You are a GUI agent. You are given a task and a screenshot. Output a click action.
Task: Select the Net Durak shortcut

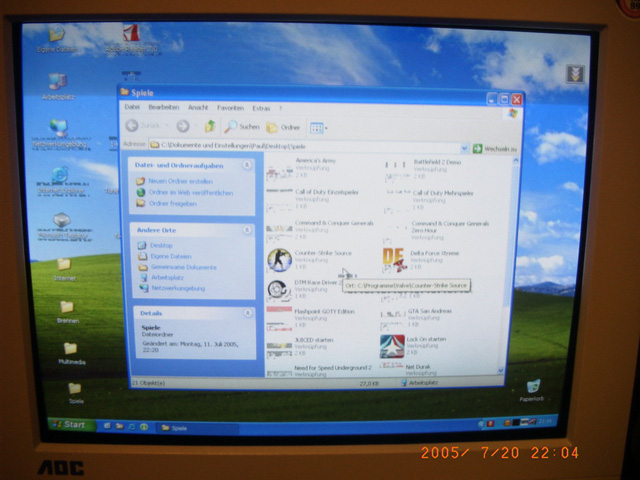pos(404,370)
